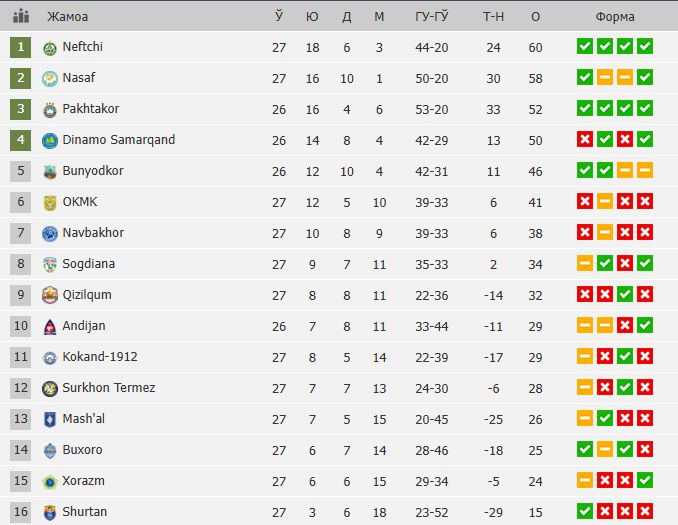Click the OKMK club logo
This screenshot has height=525, width=678.
[x=50, y=202]
